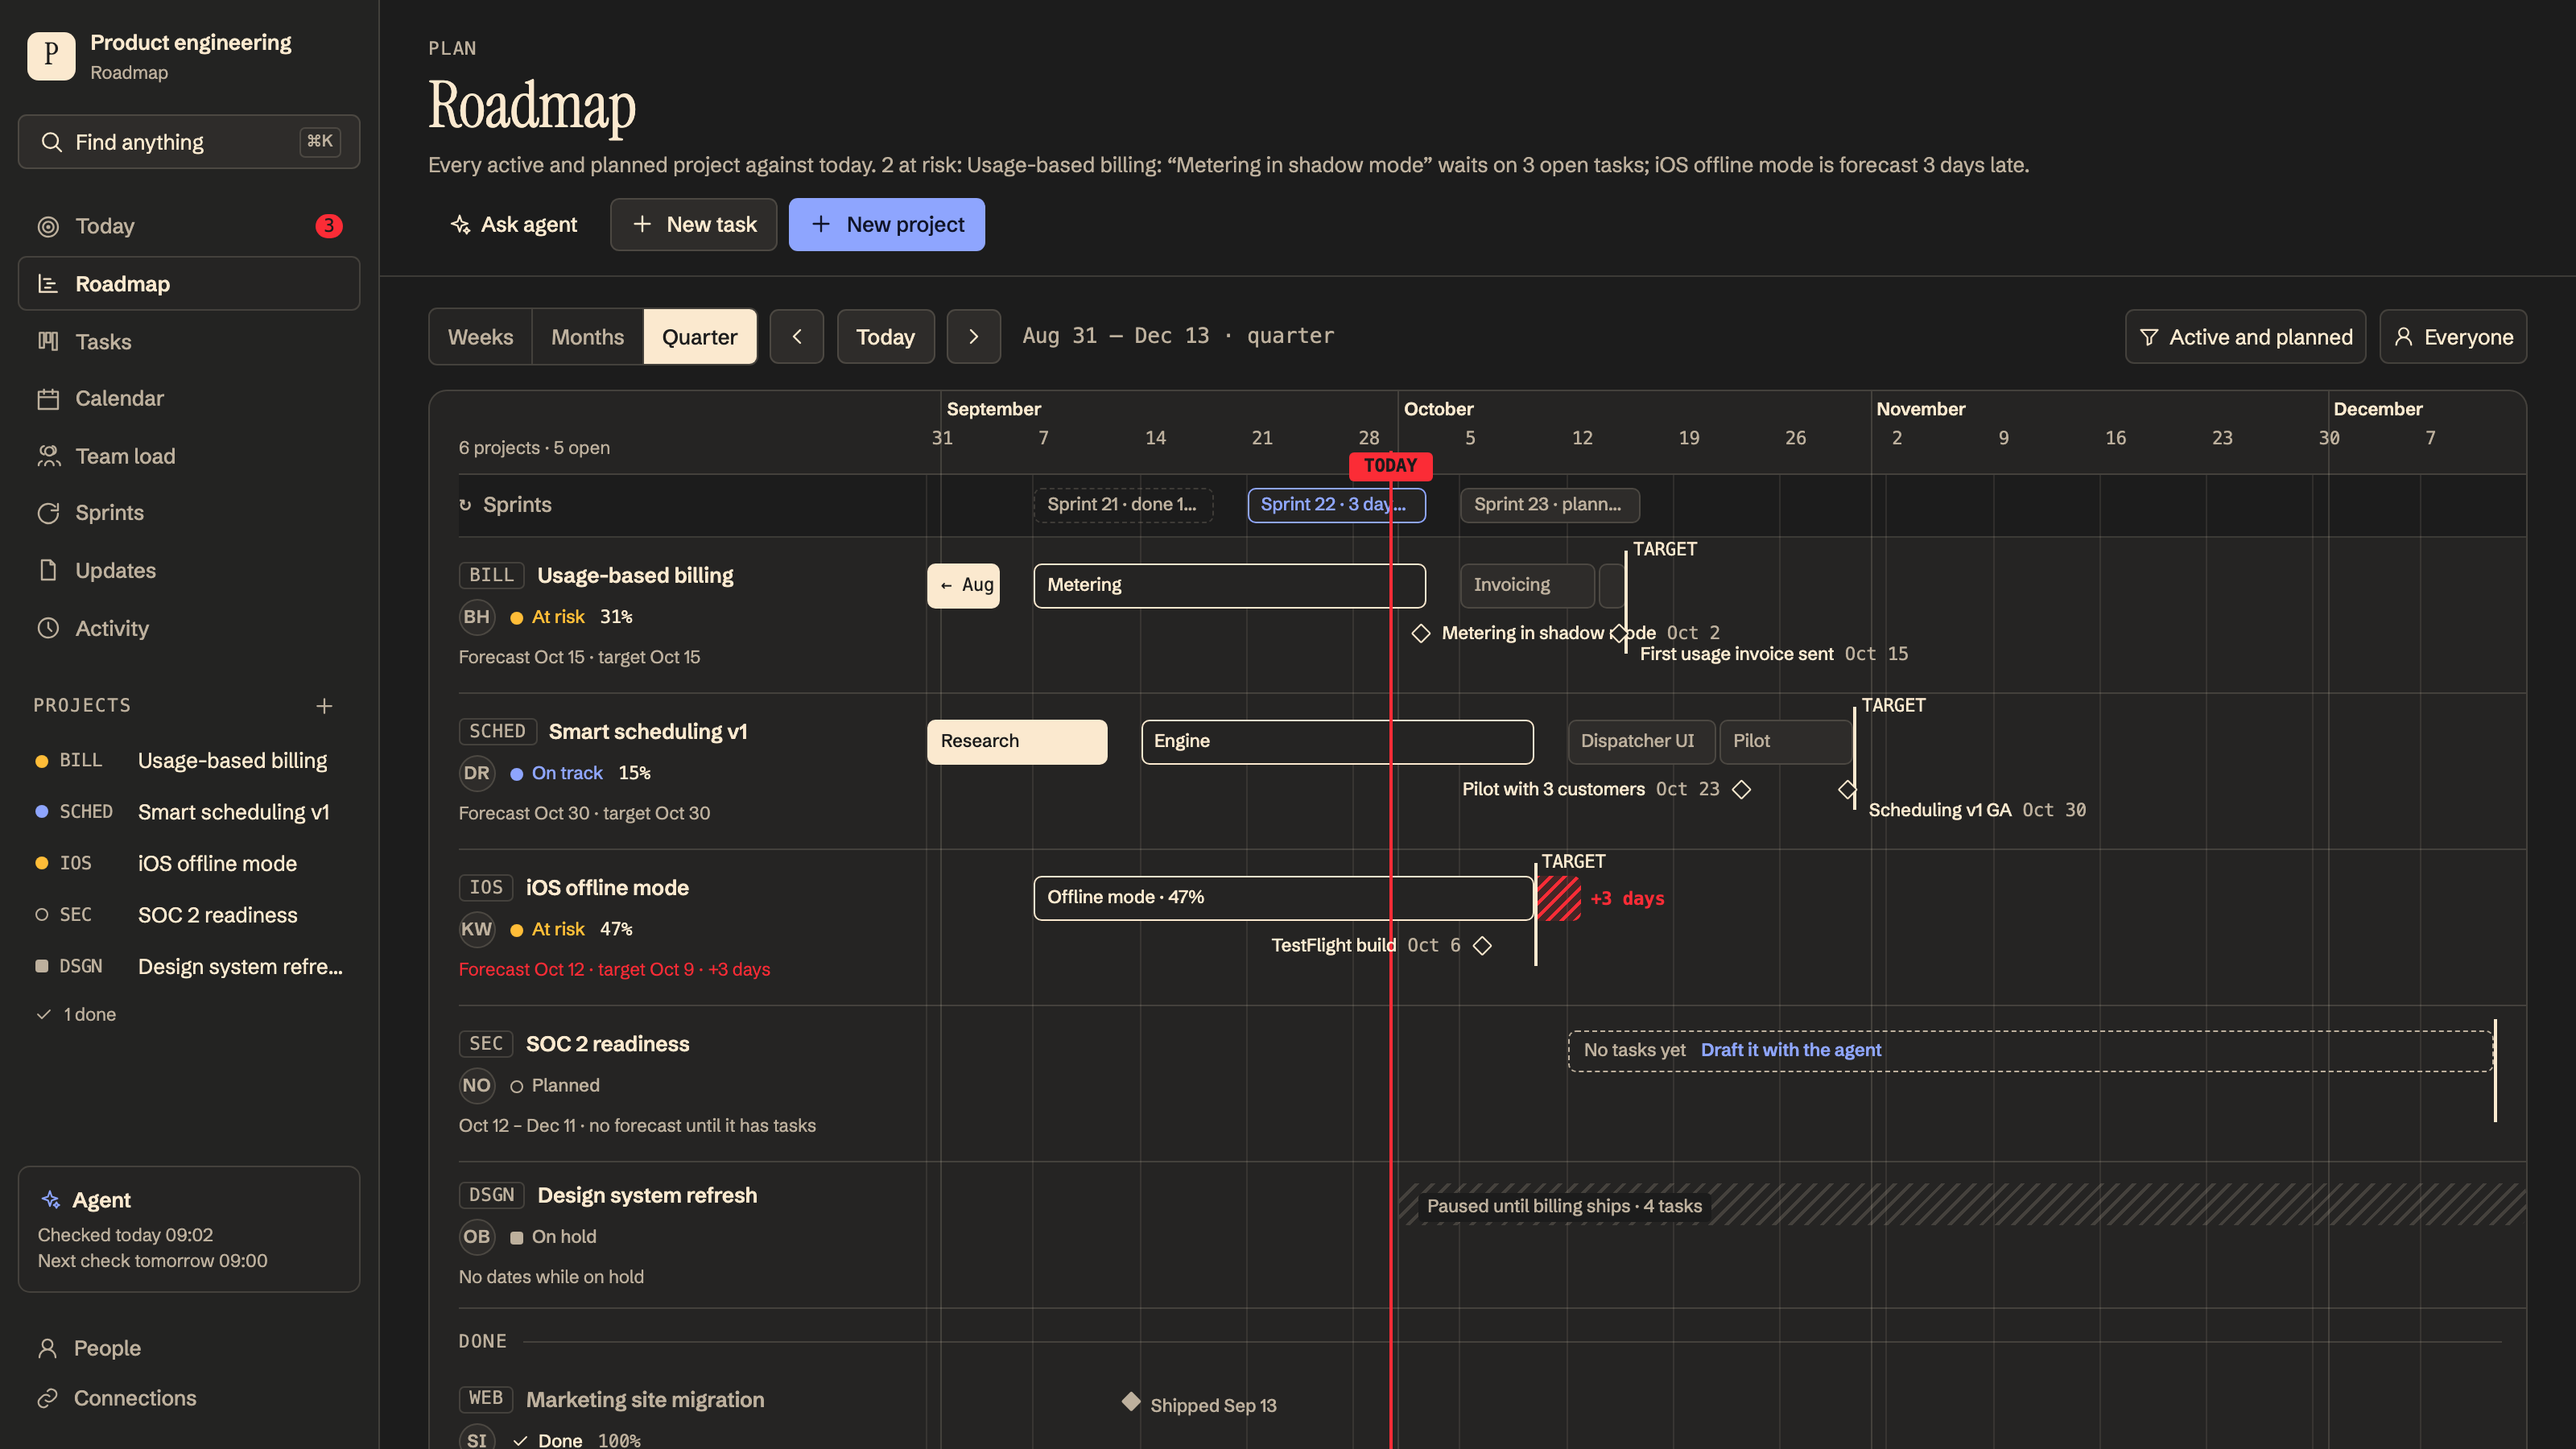The height and width of the screenshot is (1449, 2576).
Task: Click the Pilot with 3 customers milestone diamond
Action: (1742, 789)
